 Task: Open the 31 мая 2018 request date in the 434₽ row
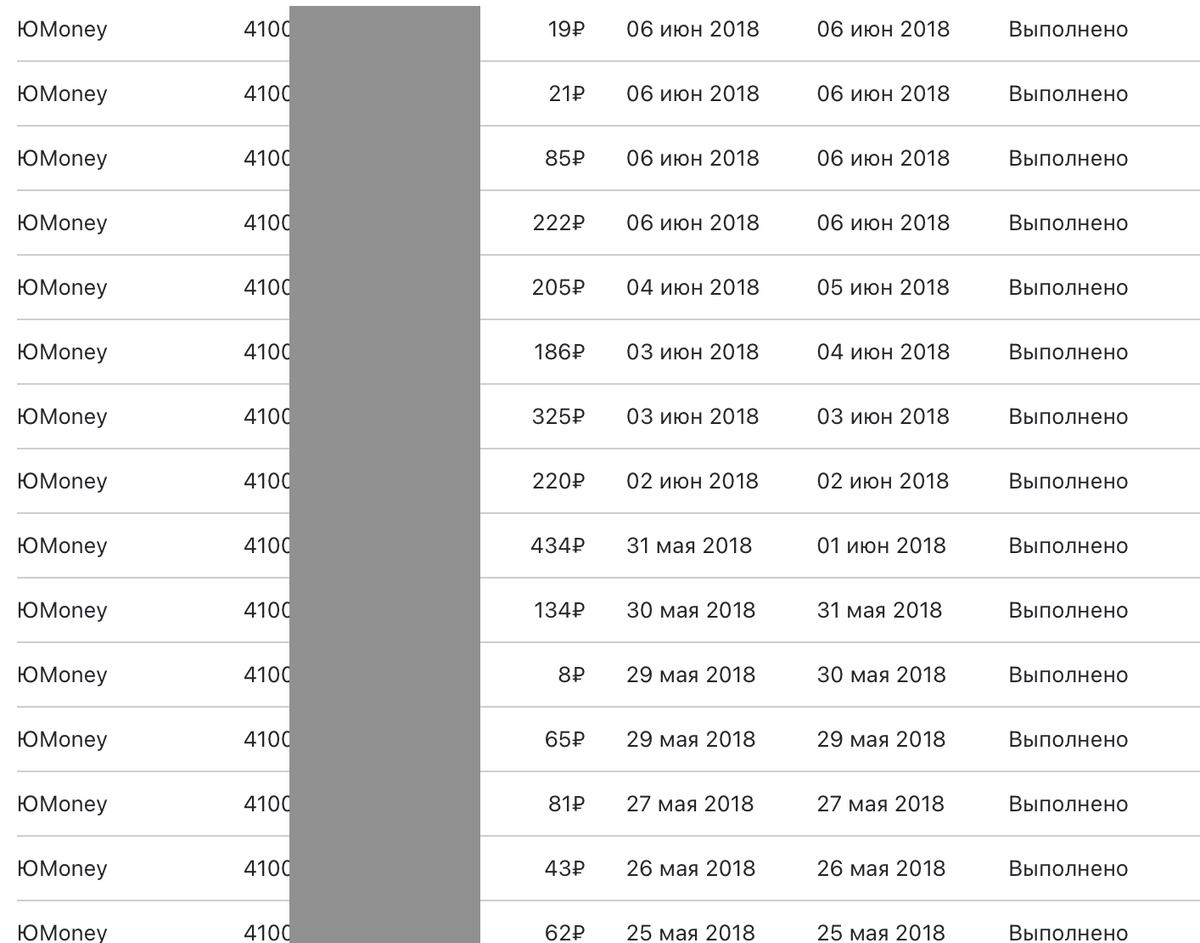pos(689,546)
